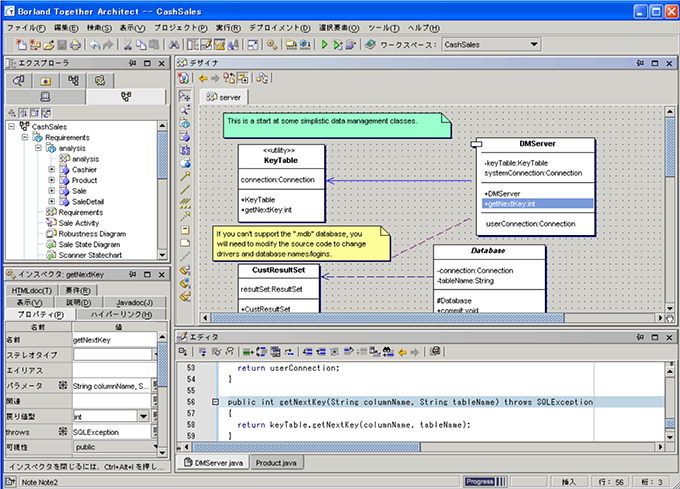
Task: Expand the Cashier package in the tree
Action: point(51,170)
